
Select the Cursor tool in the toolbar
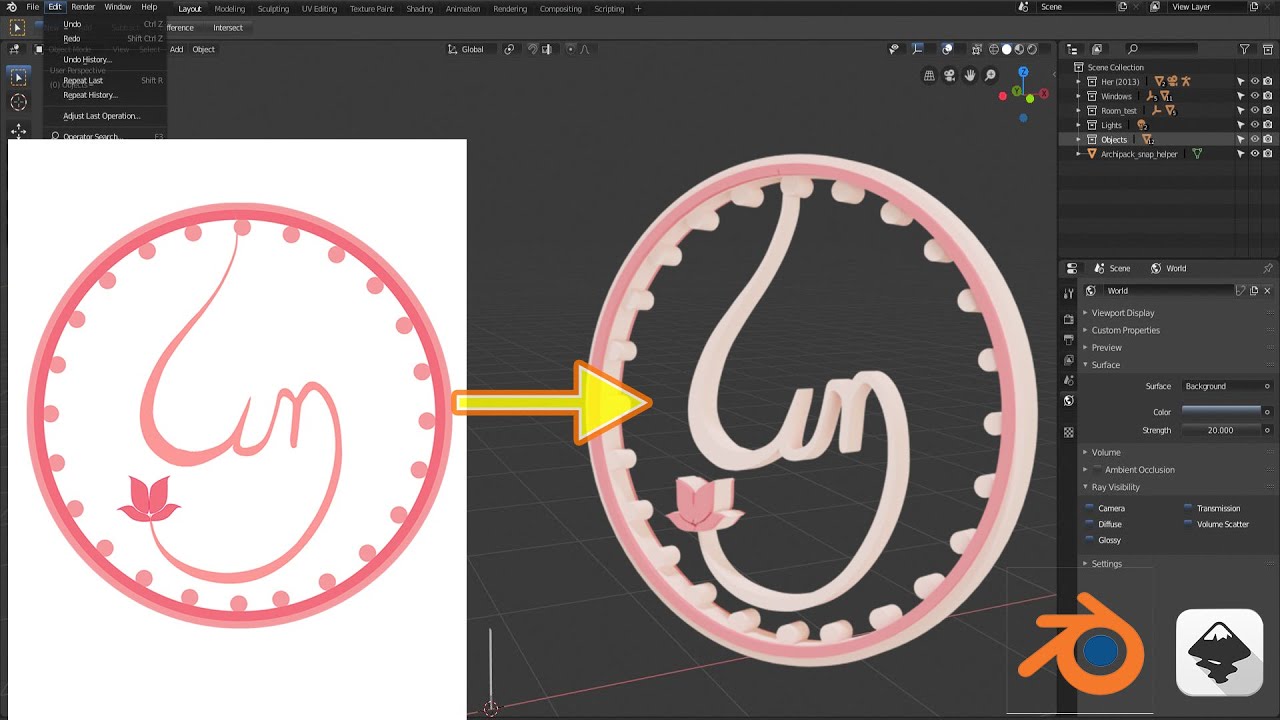[x=18, y=102]
